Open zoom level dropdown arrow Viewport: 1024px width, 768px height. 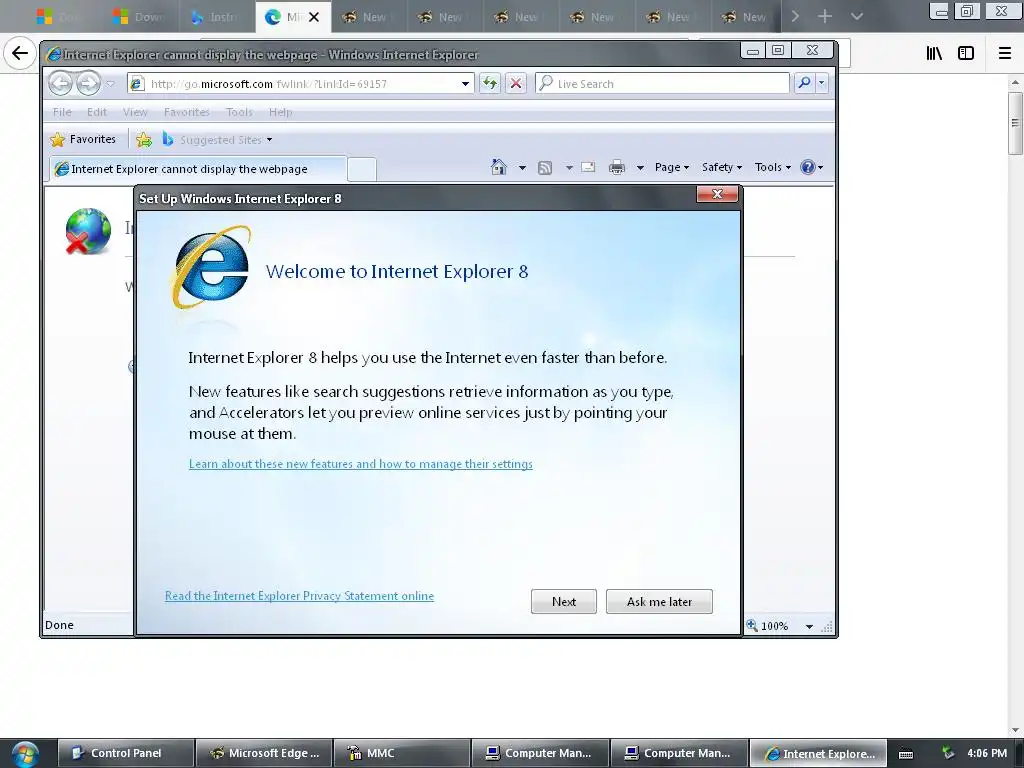[809, 626]
